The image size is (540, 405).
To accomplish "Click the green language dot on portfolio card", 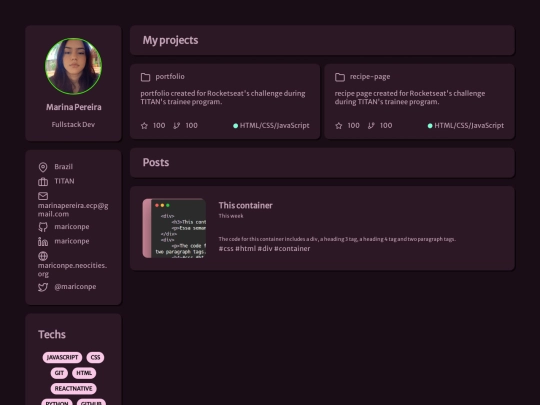I will click(x=236, y=126).
